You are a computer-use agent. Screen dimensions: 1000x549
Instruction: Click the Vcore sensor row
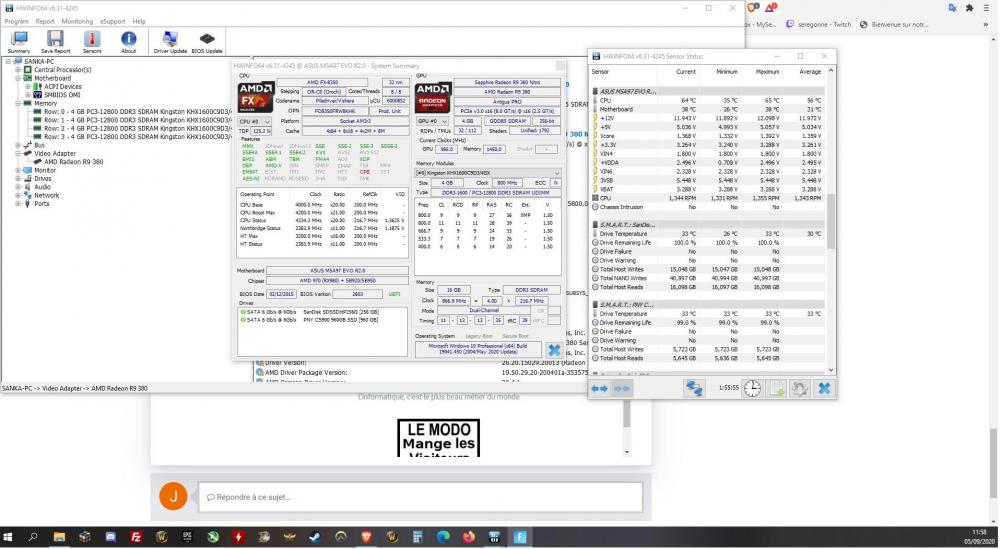[x=709, y=136]
